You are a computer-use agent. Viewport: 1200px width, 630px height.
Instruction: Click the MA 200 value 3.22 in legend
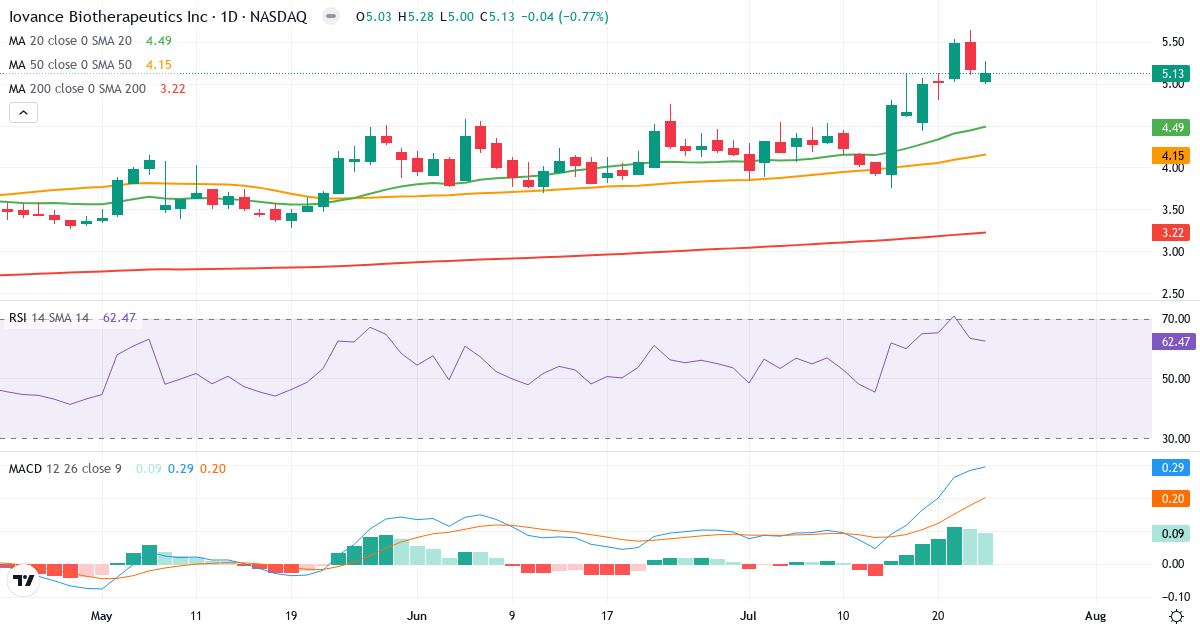[x=171, y=89]
